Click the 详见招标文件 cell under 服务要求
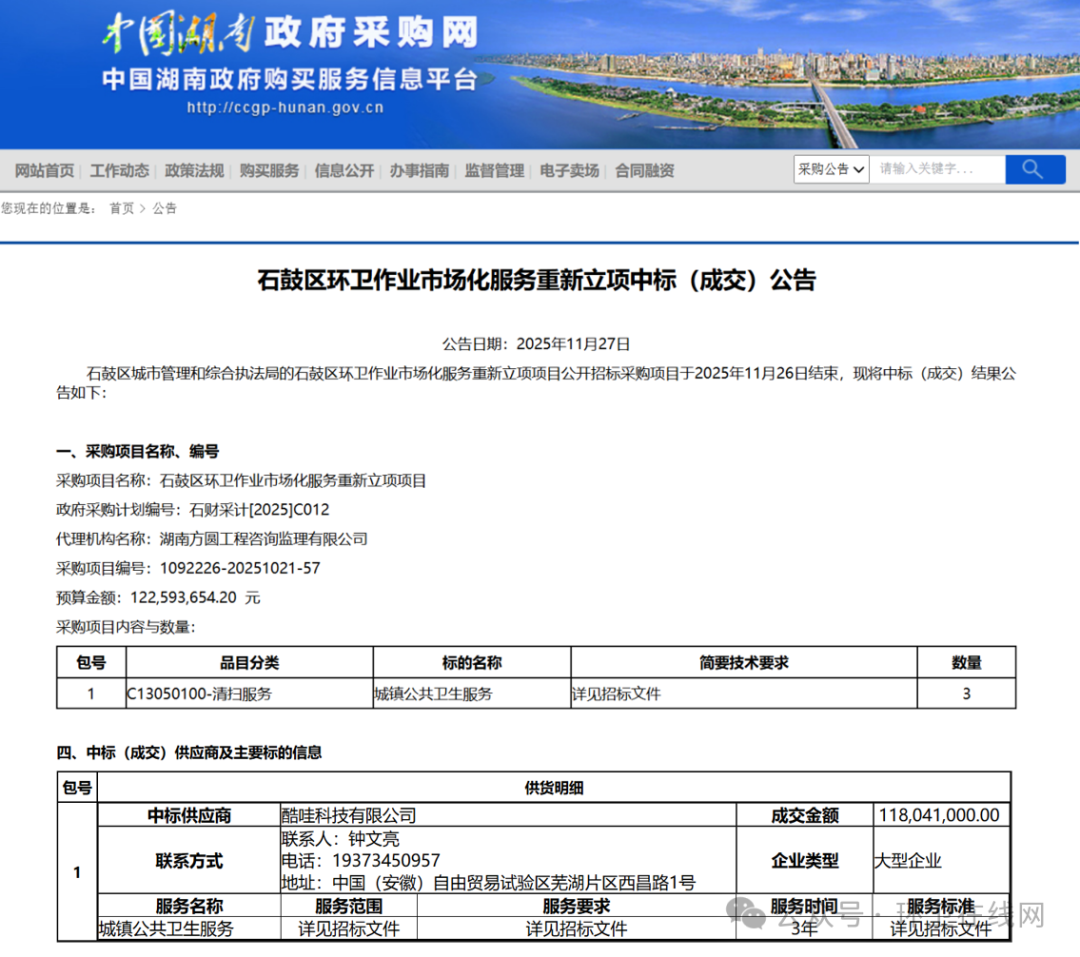 (x=577, y=929)
